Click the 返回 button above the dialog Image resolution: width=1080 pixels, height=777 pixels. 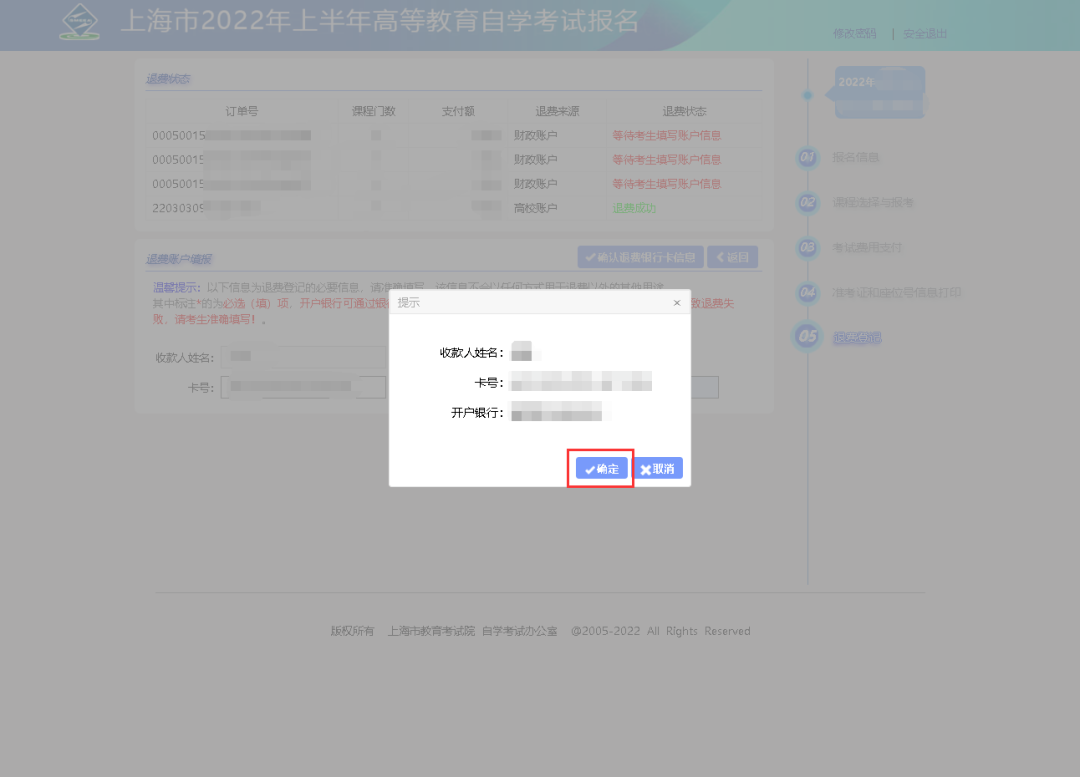click(x=732, y=257)
